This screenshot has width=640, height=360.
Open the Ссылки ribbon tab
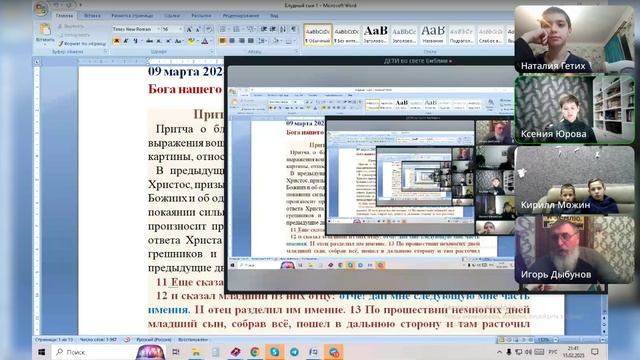click(x=172, y=16)
